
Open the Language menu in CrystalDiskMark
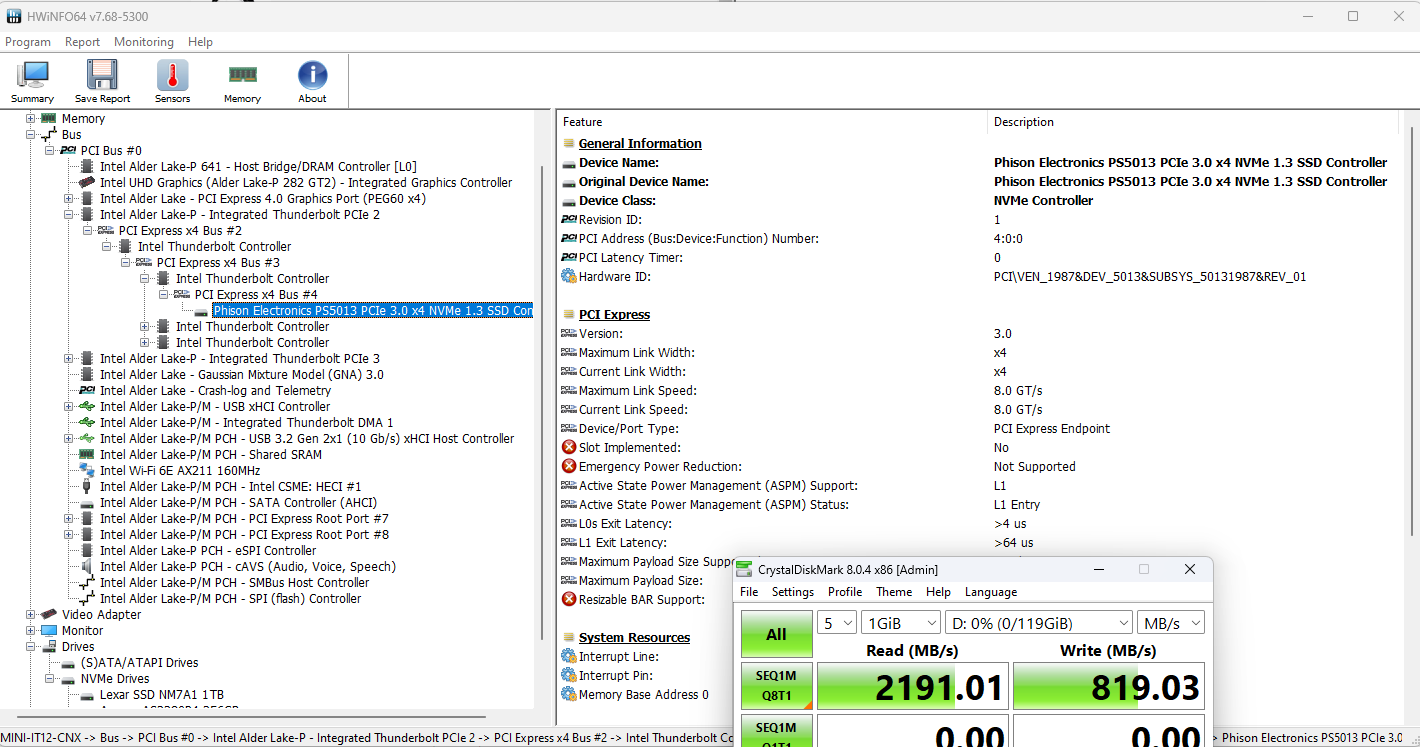click(990, 592)
